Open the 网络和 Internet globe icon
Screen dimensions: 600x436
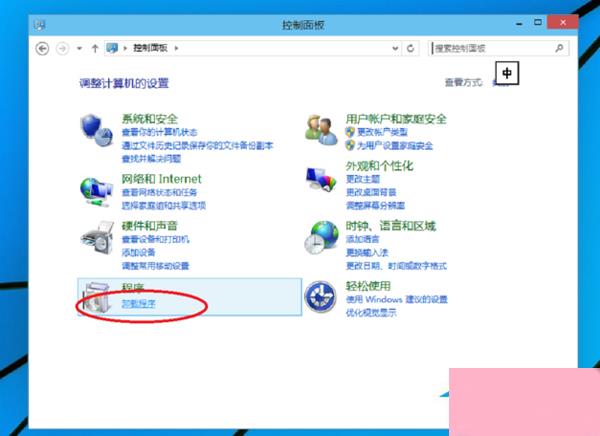[96, 192]
